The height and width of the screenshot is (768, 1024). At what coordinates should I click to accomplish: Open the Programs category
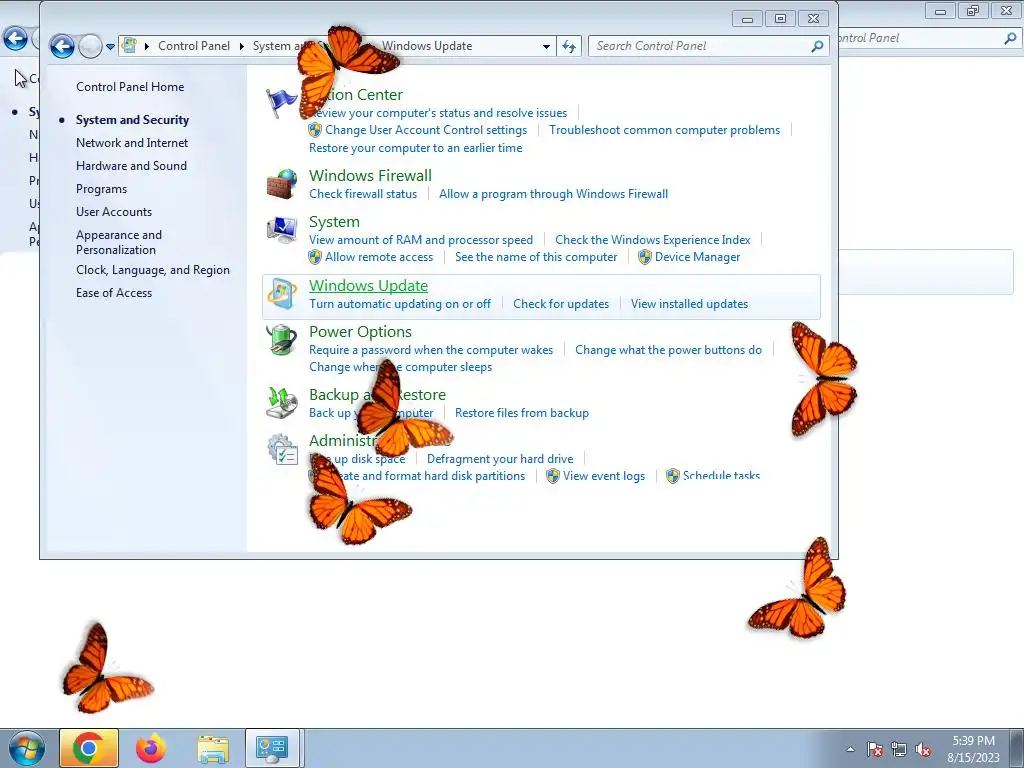click(x=101, y=189)
